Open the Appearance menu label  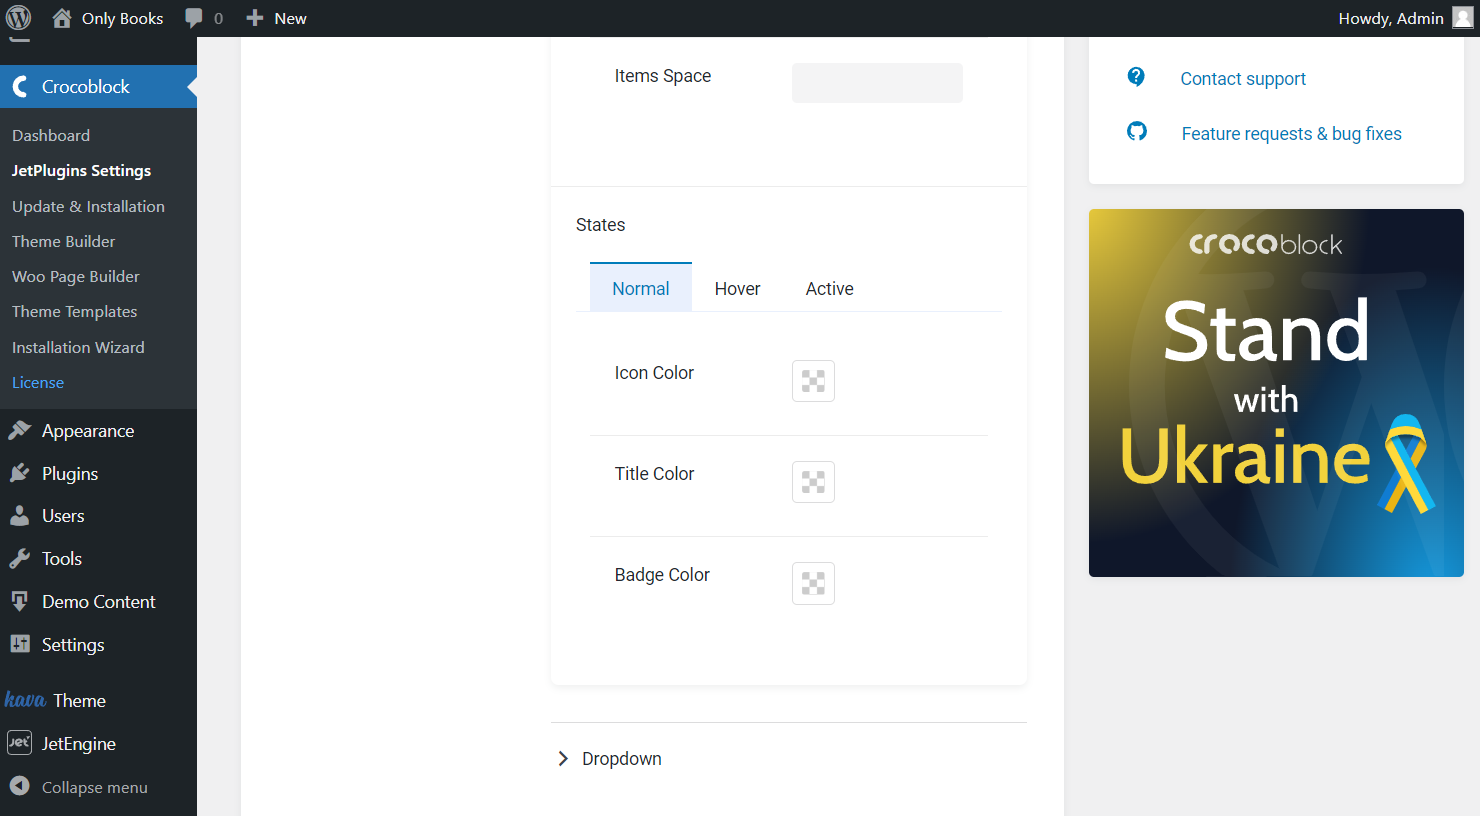pos(88,431)
